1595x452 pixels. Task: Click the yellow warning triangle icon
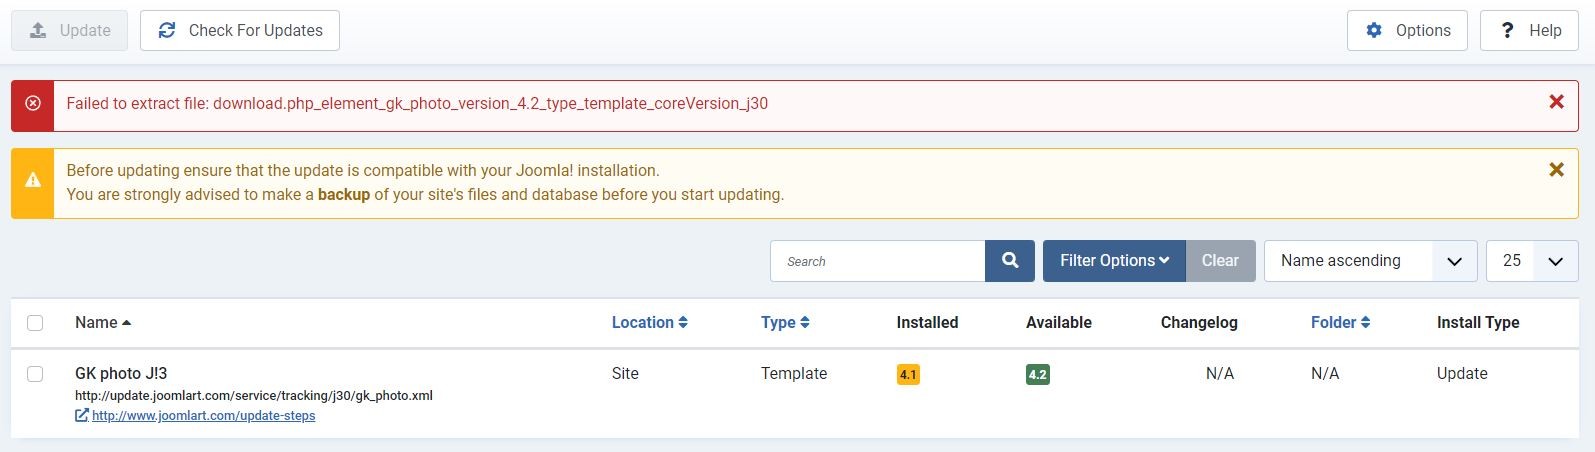coord(33,181)
